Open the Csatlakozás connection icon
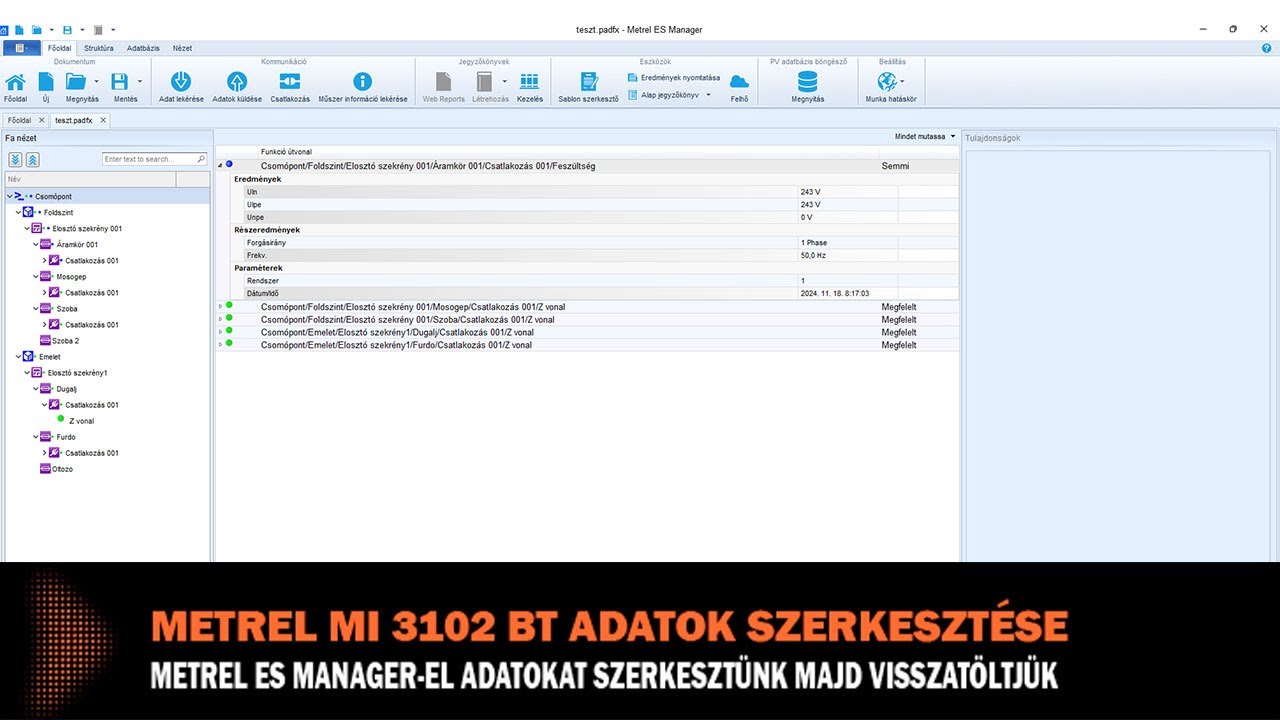This screenshot has height=720, width=1280. click(x=289, y=82)
